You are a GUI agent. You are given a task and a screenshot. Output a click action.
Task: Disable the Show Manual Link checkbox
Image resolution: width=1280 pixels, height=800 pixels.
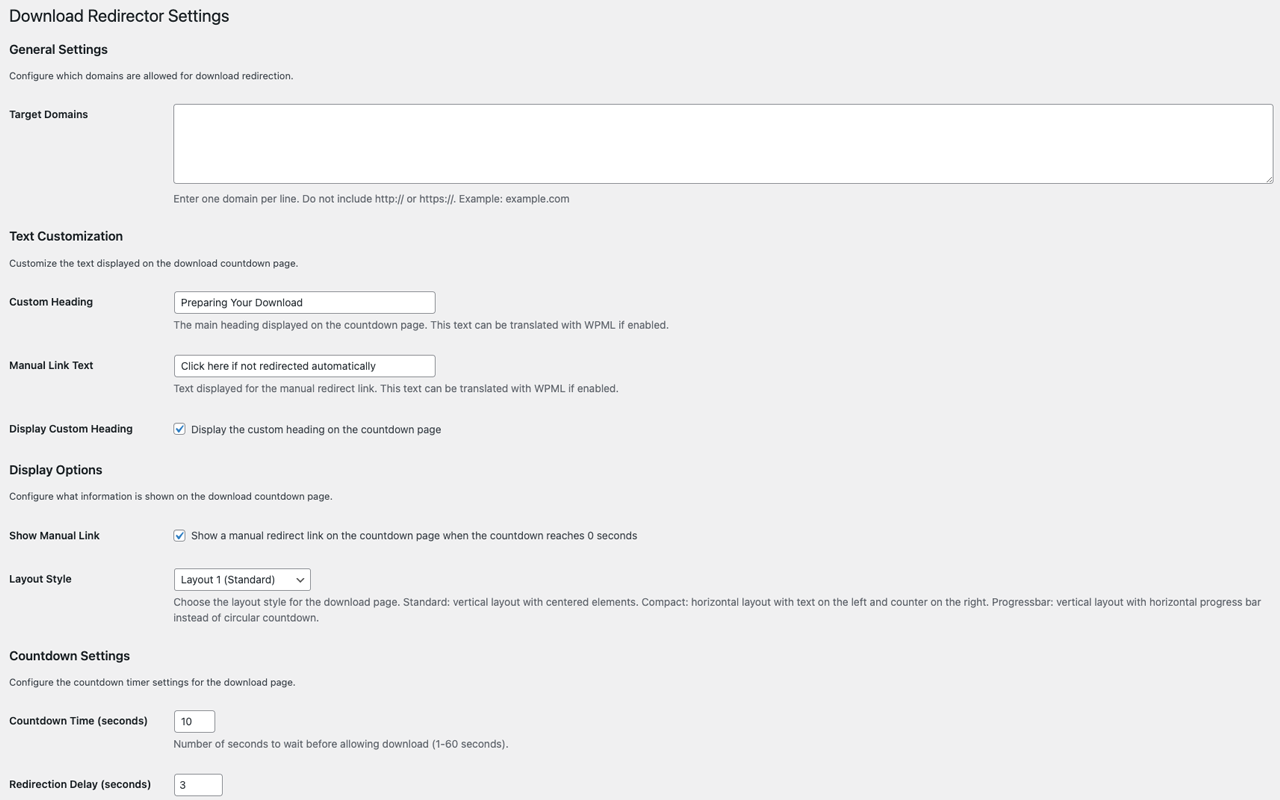point(180,536)
